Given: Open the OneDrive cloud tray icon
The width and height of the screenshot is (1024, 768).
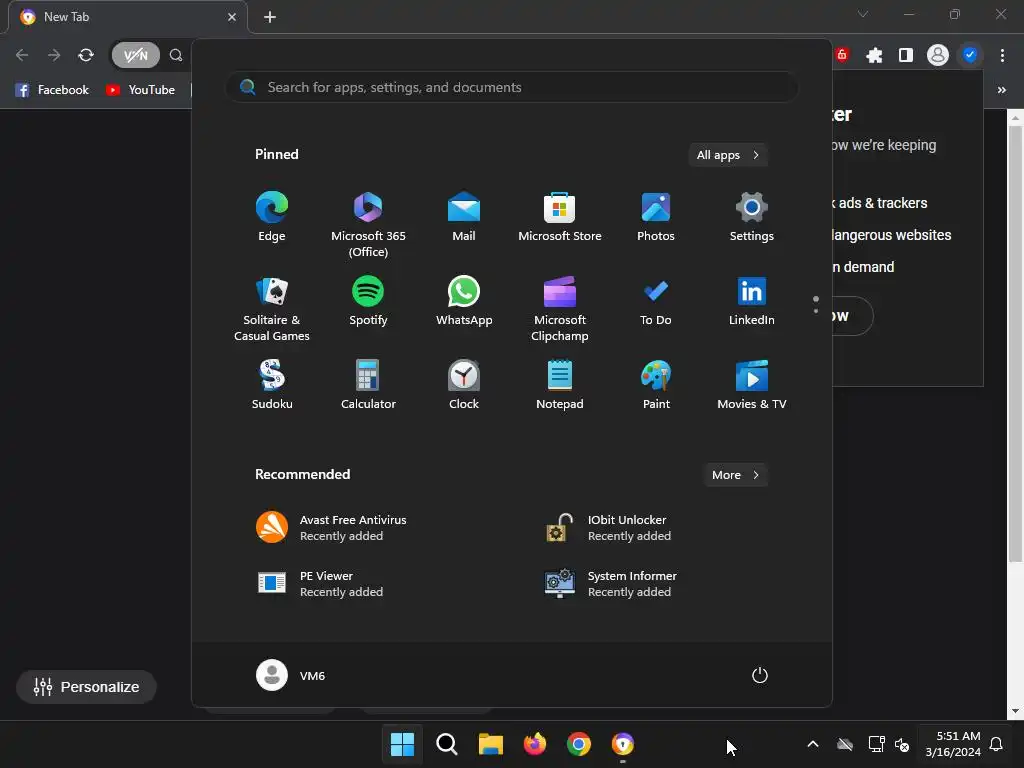Looking at the screenshot, I should click(845, 744).
